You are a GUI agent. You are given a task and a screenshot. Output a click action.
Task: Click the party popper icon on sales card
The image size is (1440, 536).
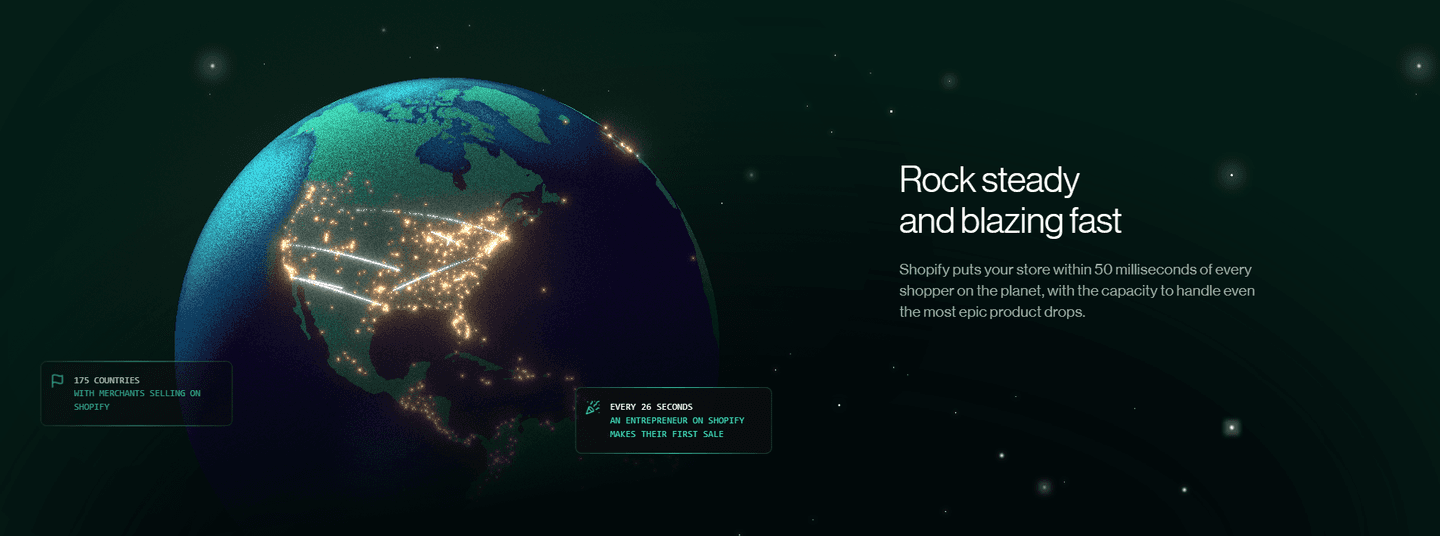tap(593, 407)
